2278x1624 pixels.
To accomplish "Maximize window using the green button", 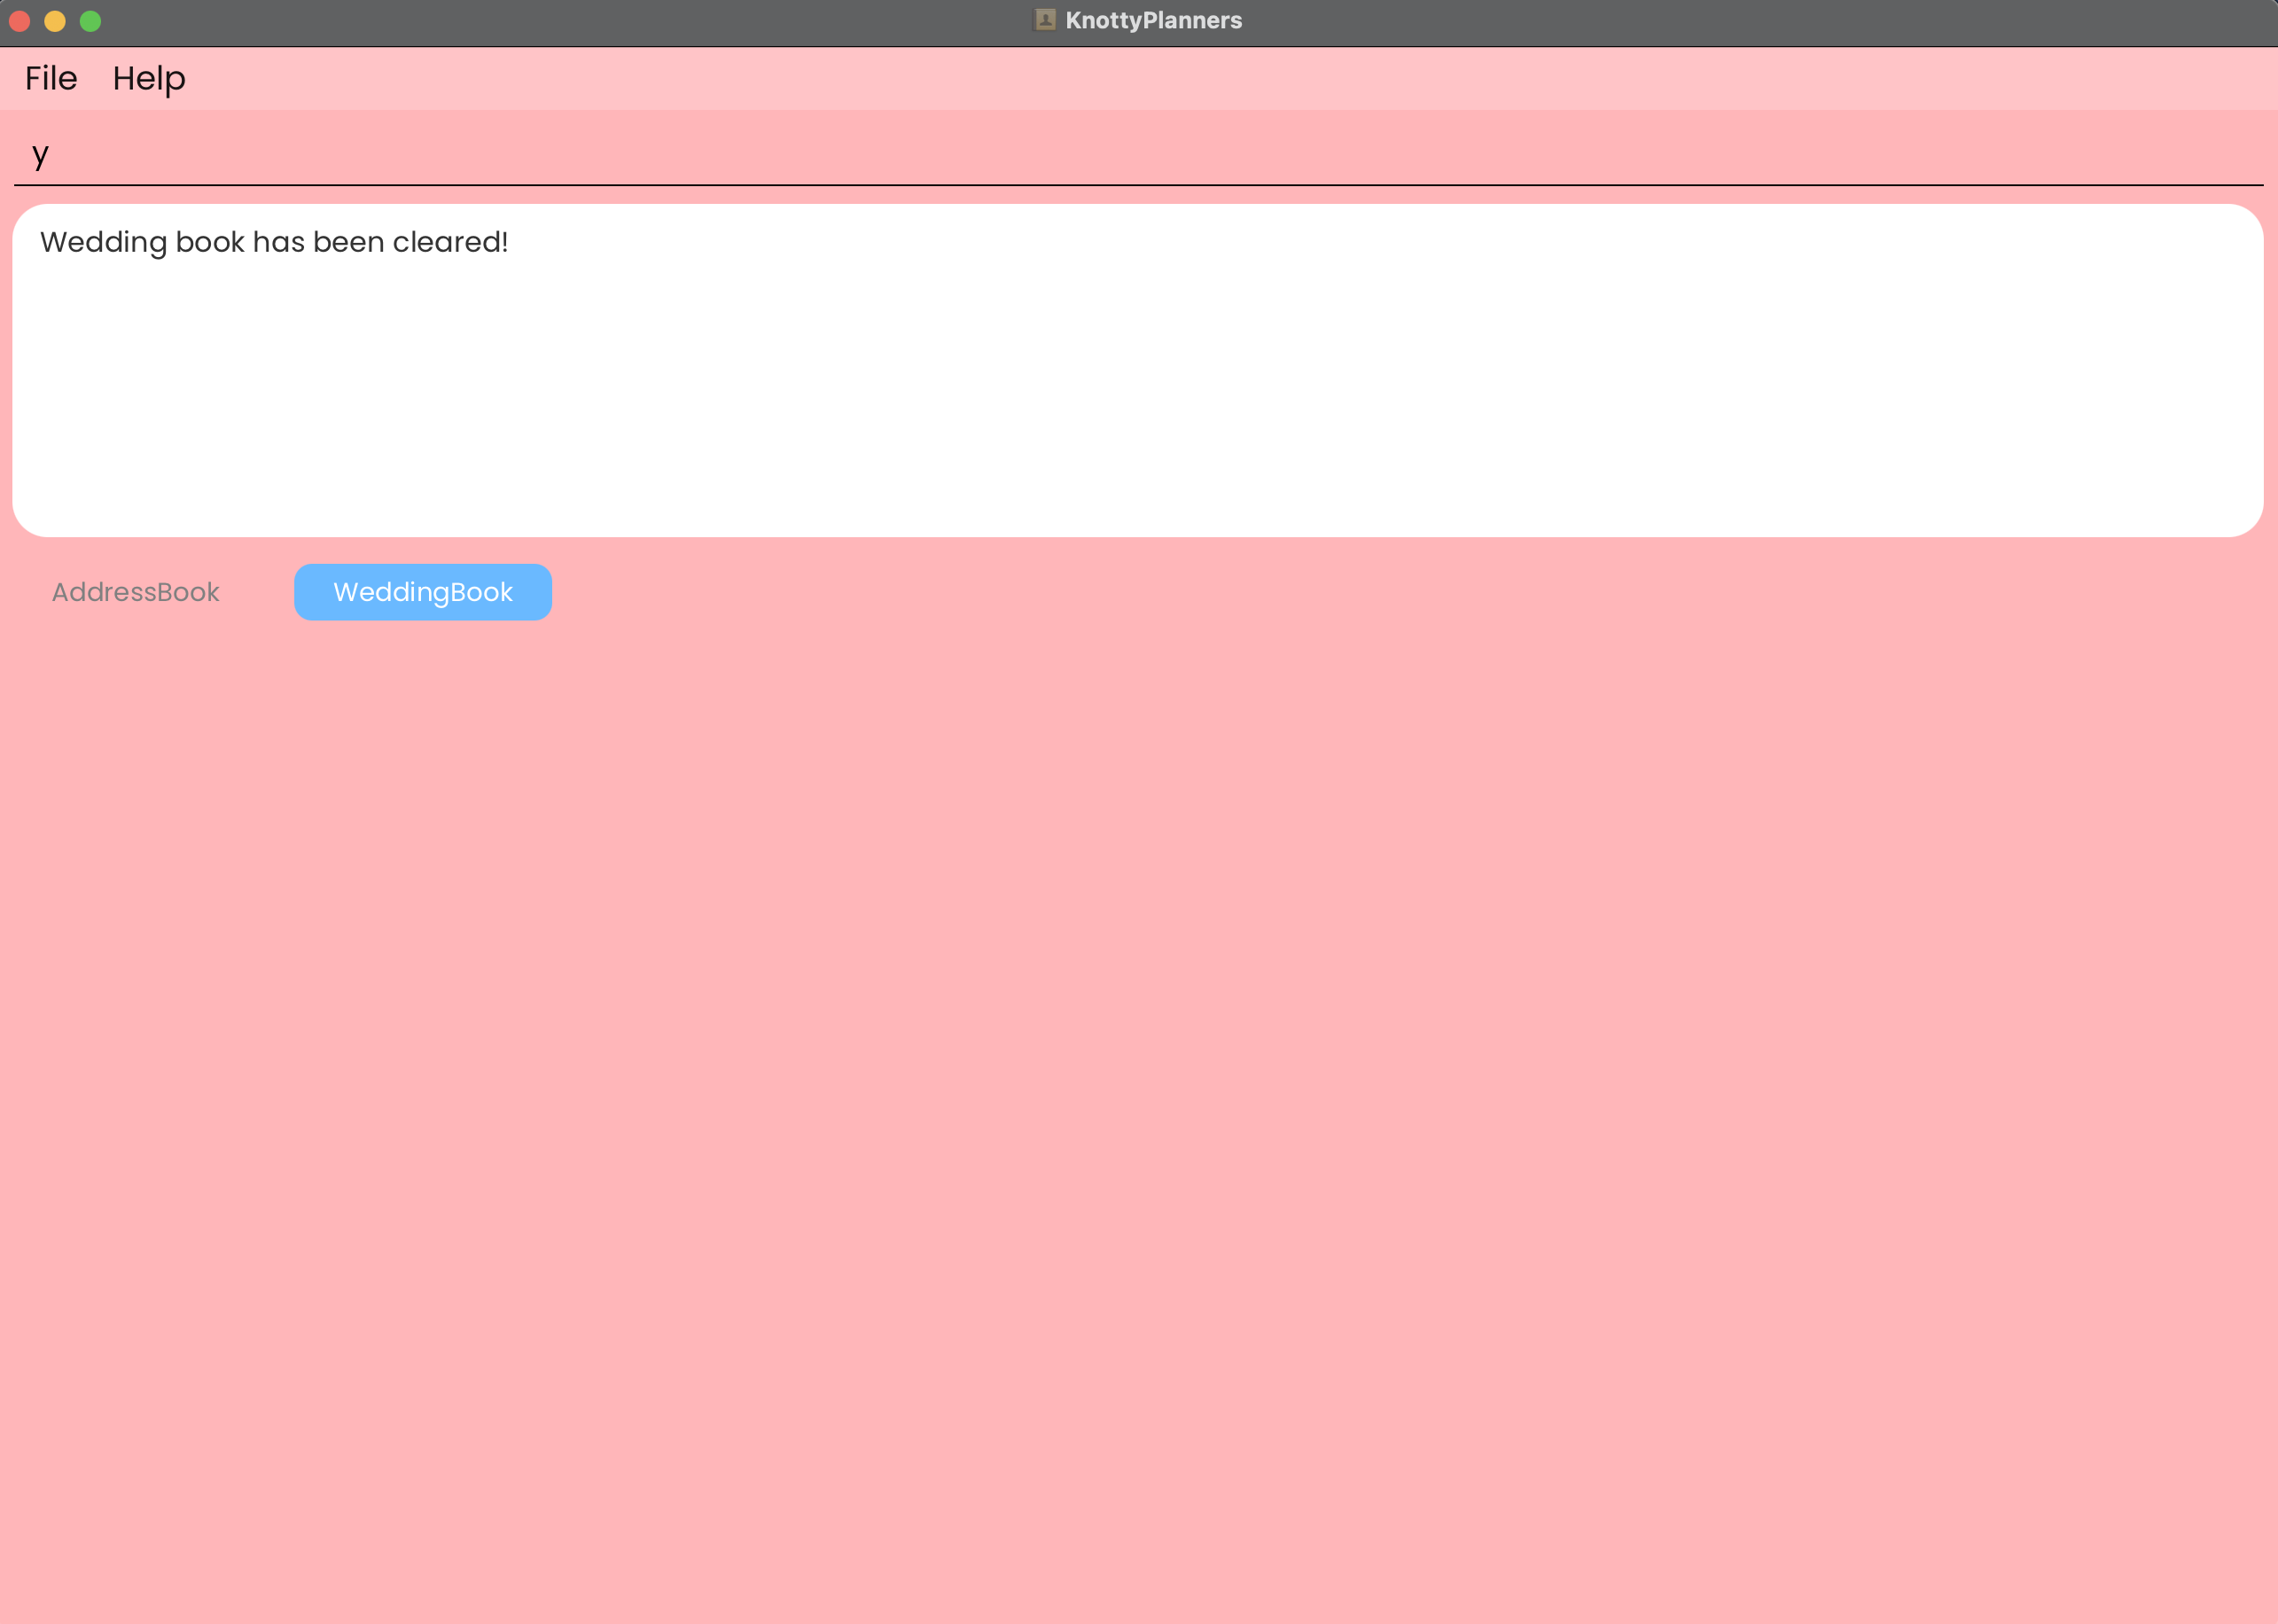I will coord(90,21).
